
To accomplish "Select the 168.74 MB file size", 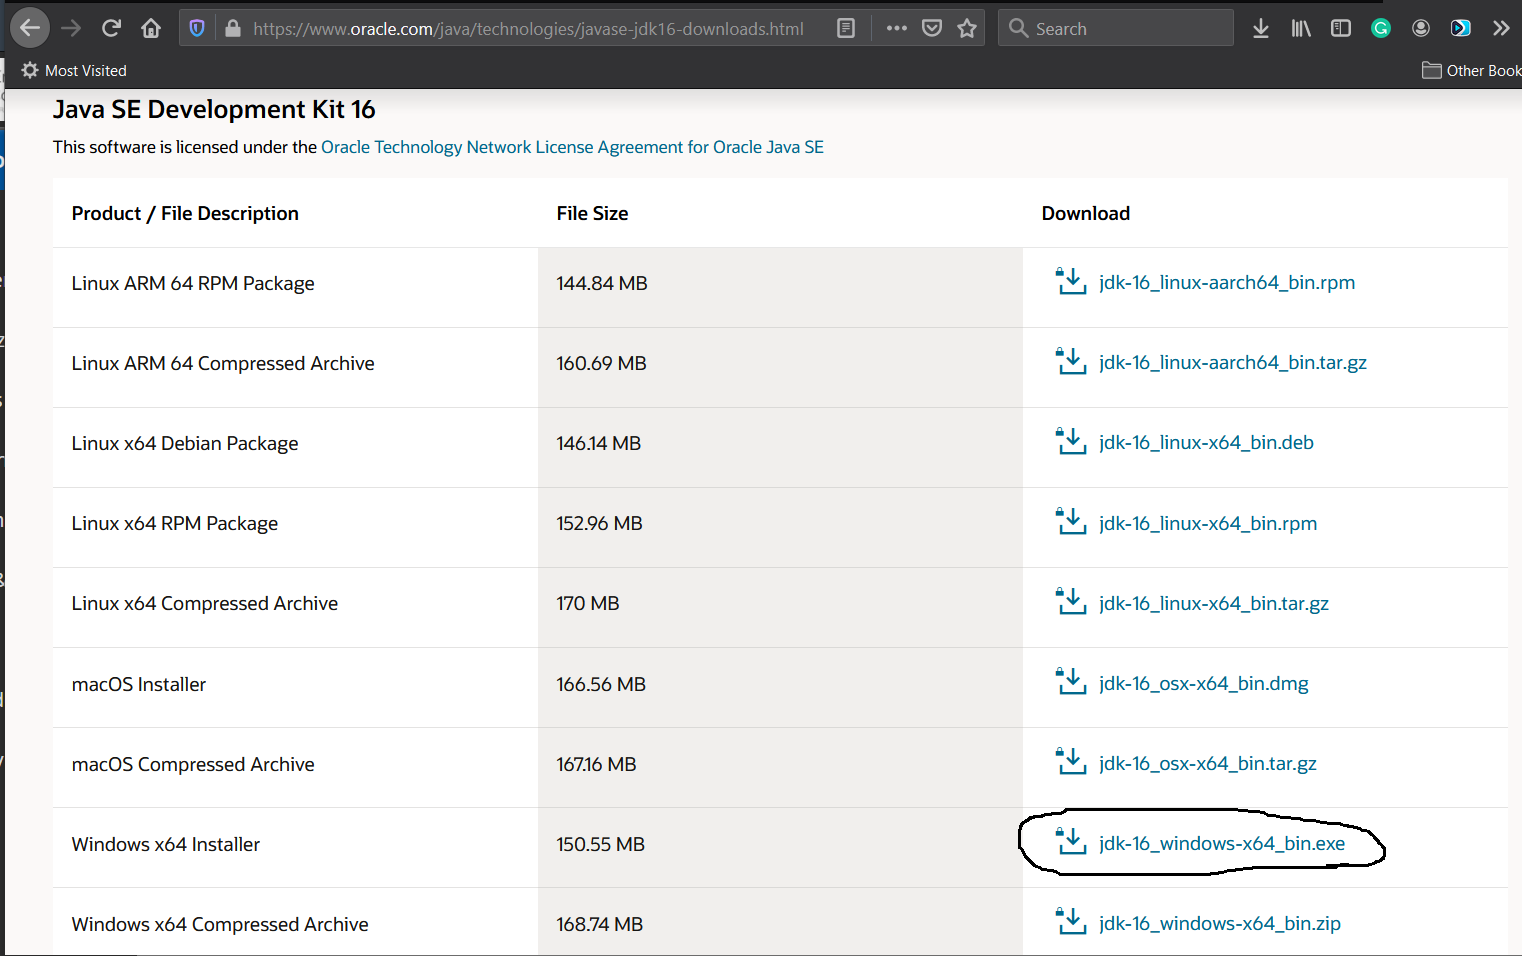I will pos(599,924).
